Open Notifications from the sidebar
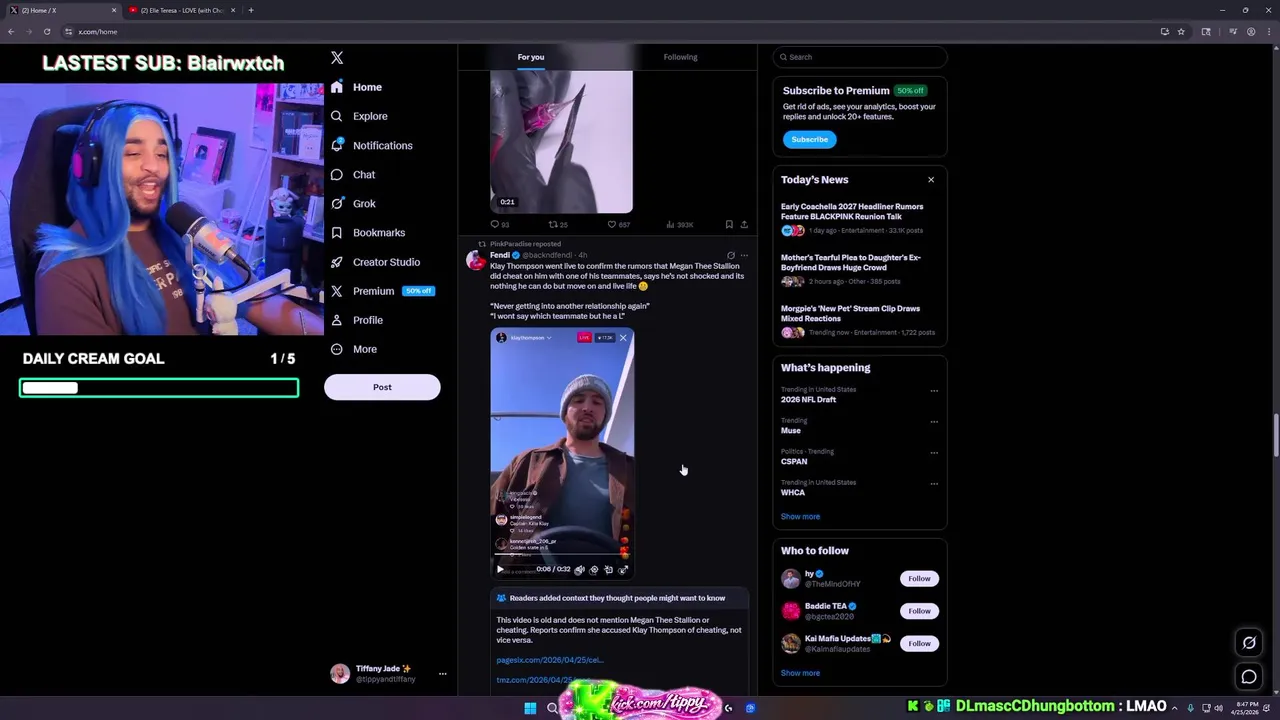Screen dimensions: 1280x720 [371, 145]
